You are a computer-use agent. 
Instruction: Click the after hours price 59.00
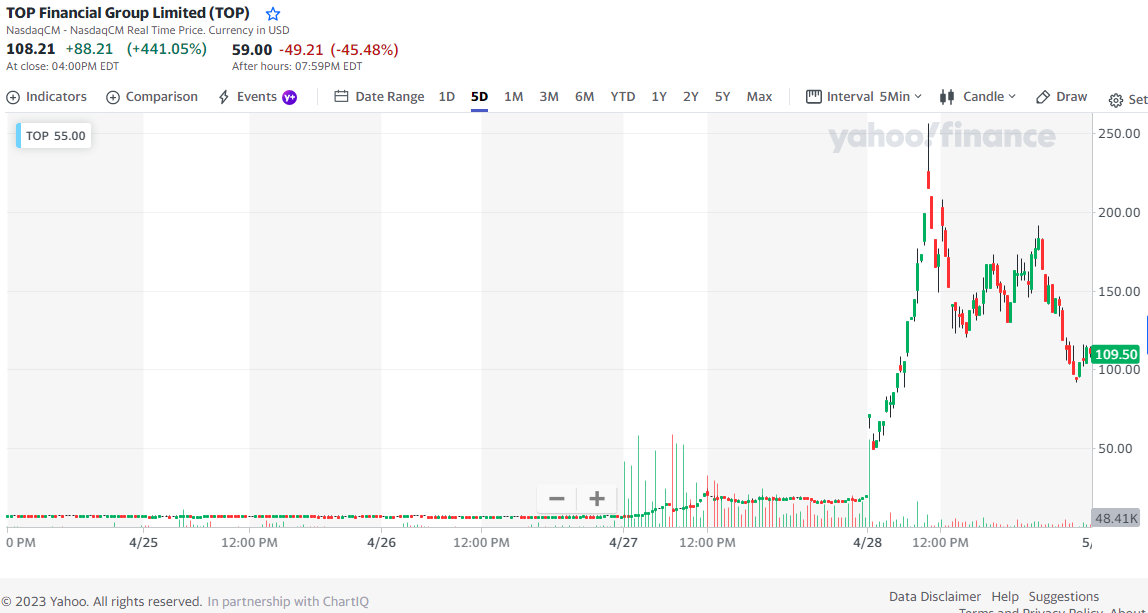252,49
